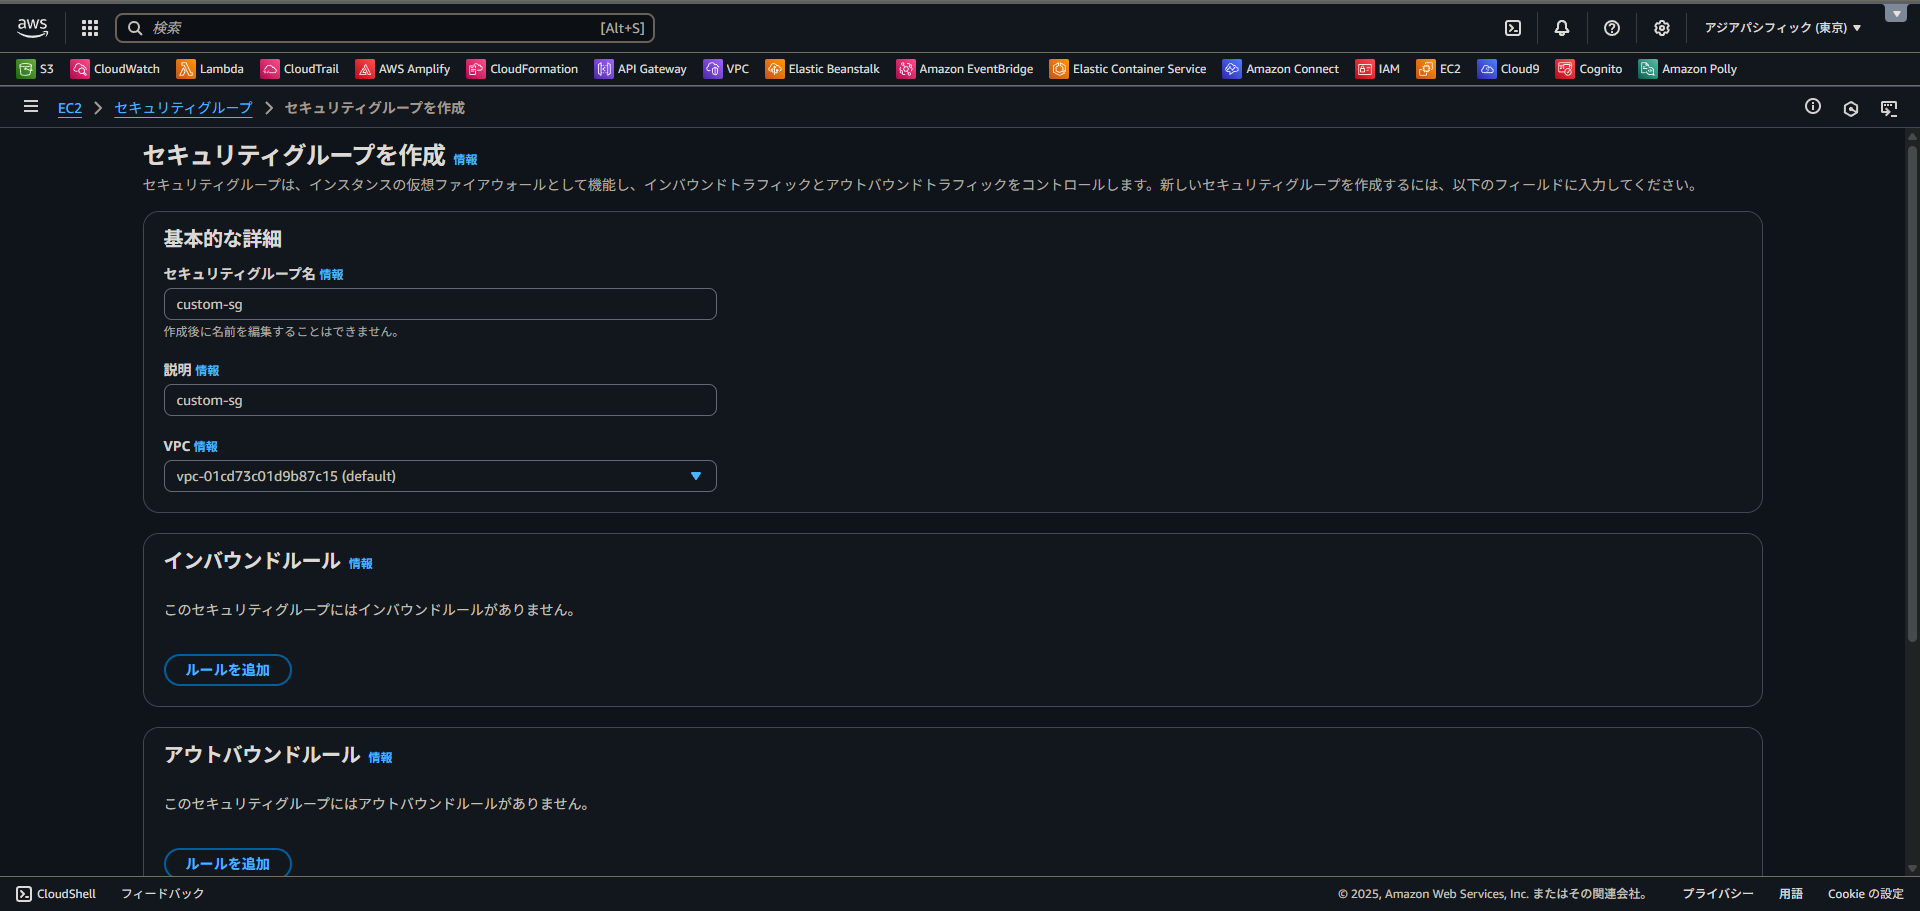Open the Amazon Connect shortcut
This screenshot has height=911, width=1920.
(1281, 69)
